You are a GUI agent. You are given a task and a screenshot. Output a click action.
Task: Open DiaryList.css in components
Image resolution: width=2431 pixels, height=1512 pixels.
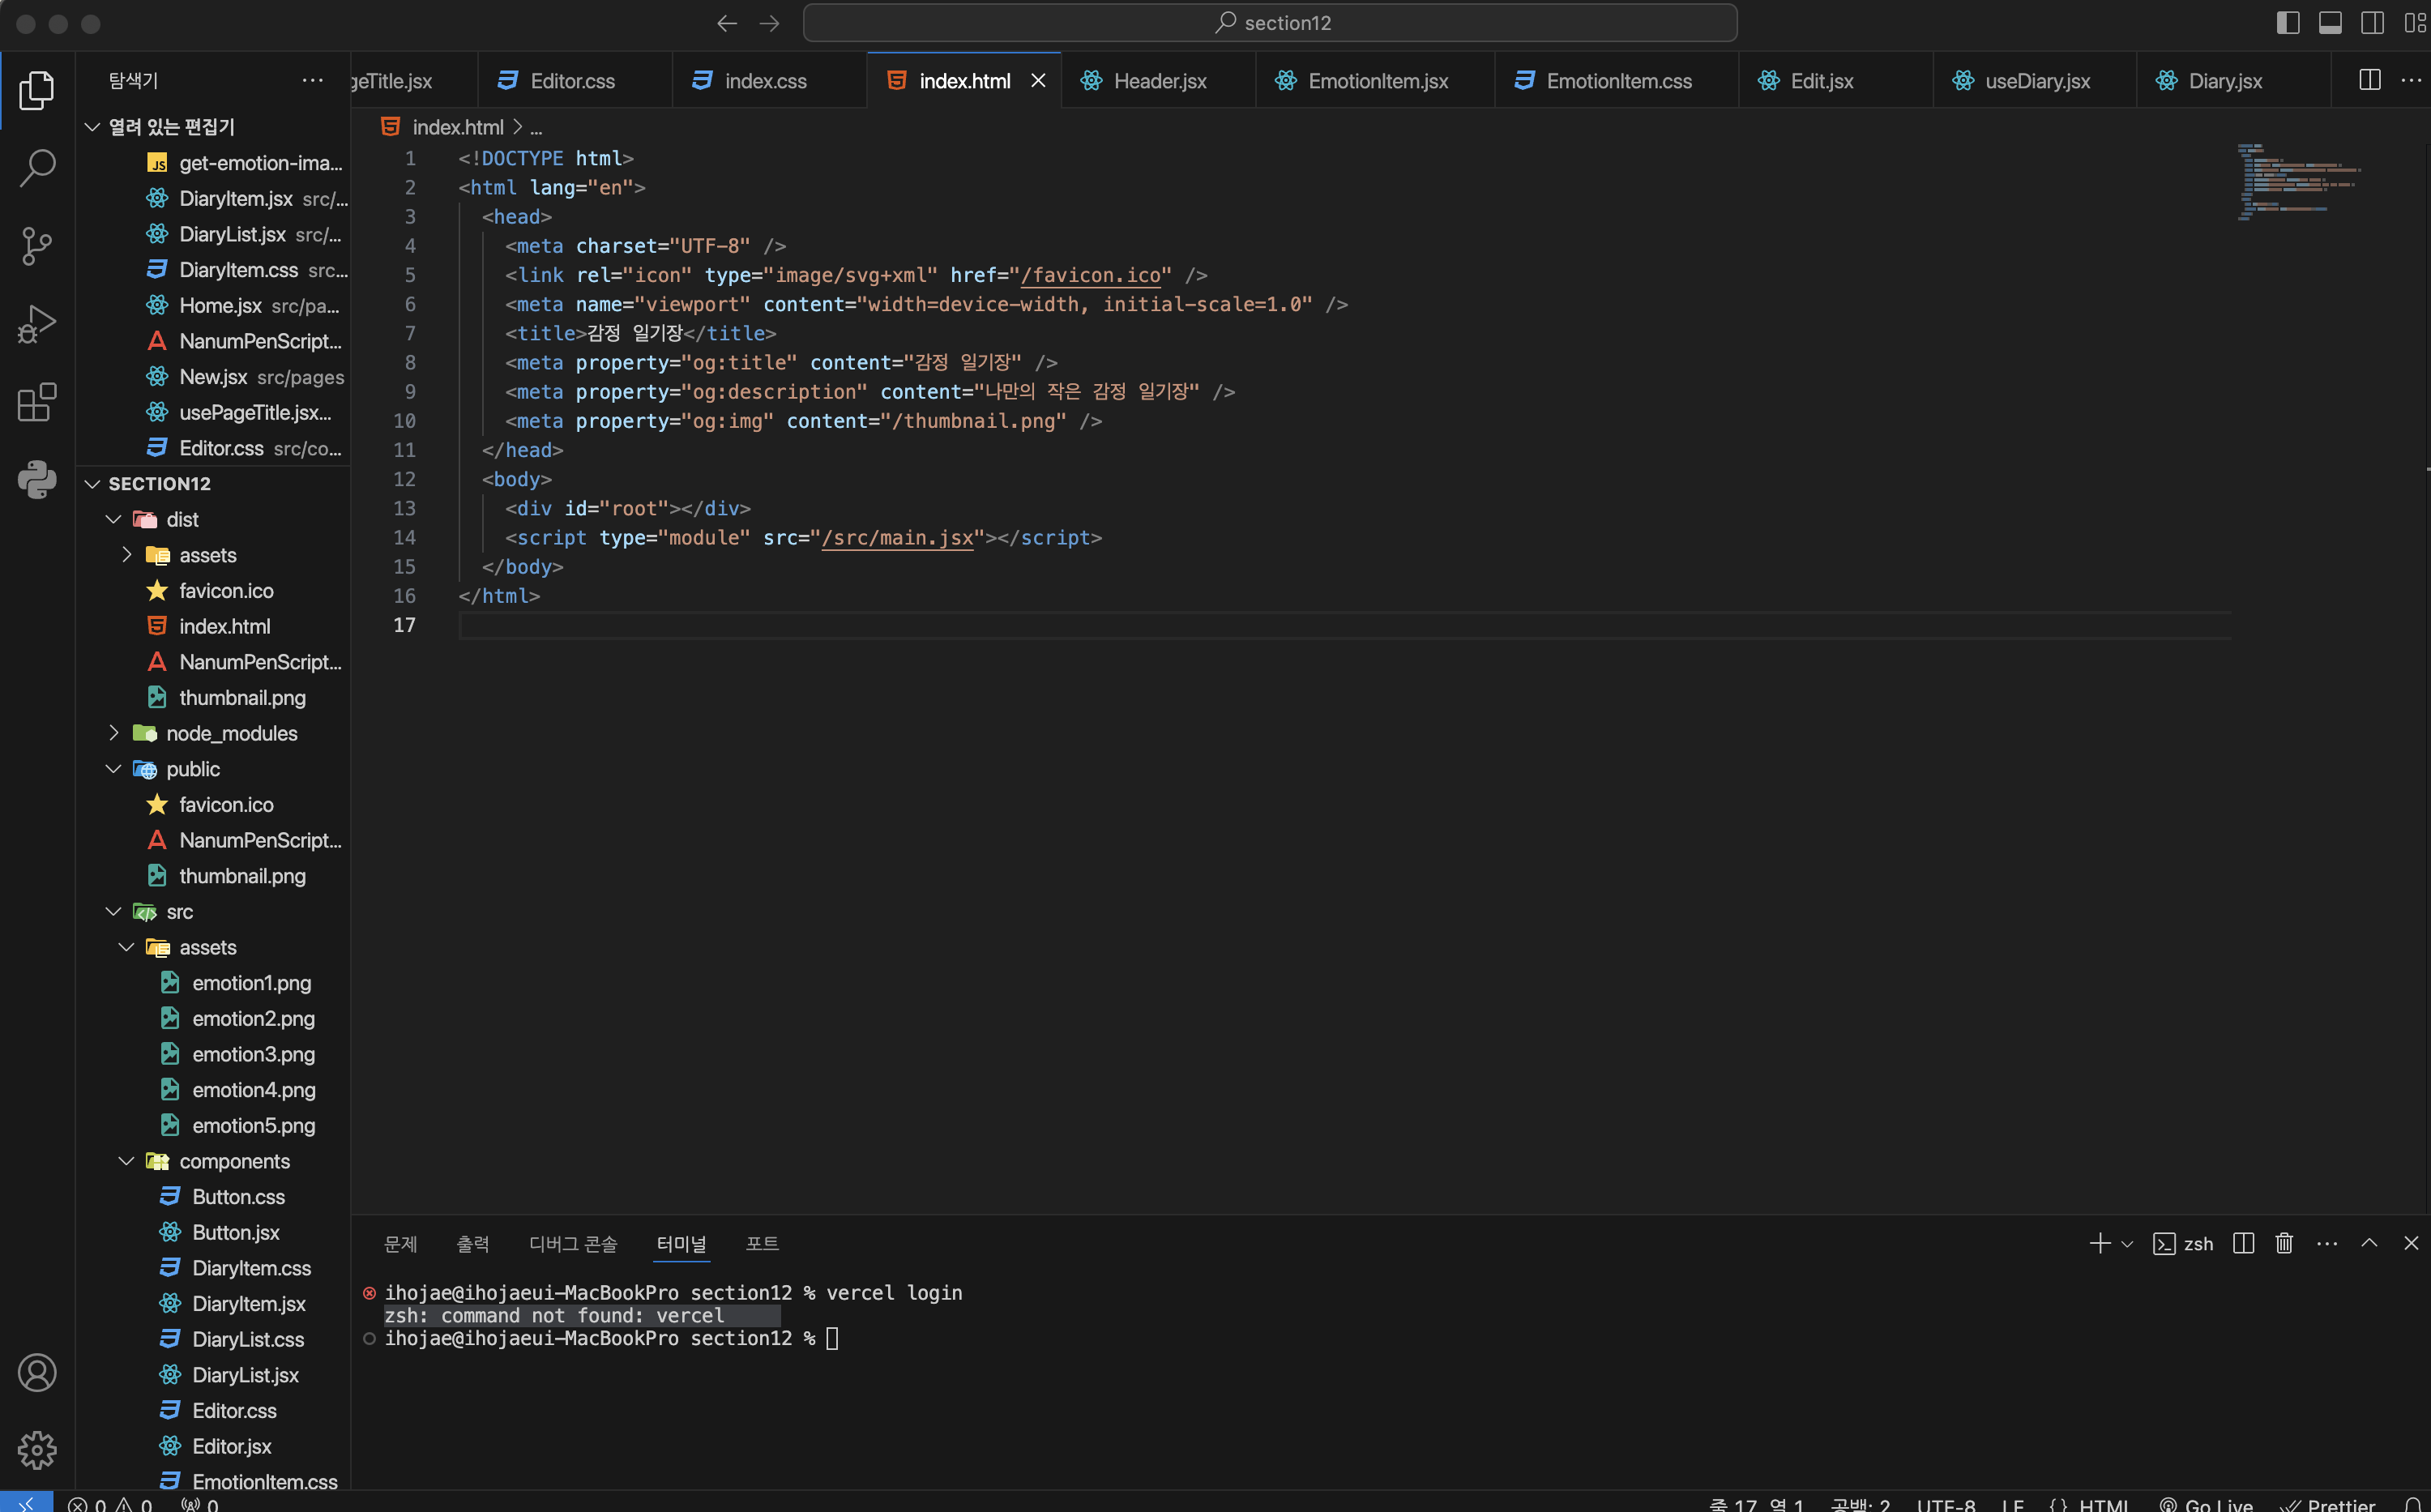[x=213, y=1339]
